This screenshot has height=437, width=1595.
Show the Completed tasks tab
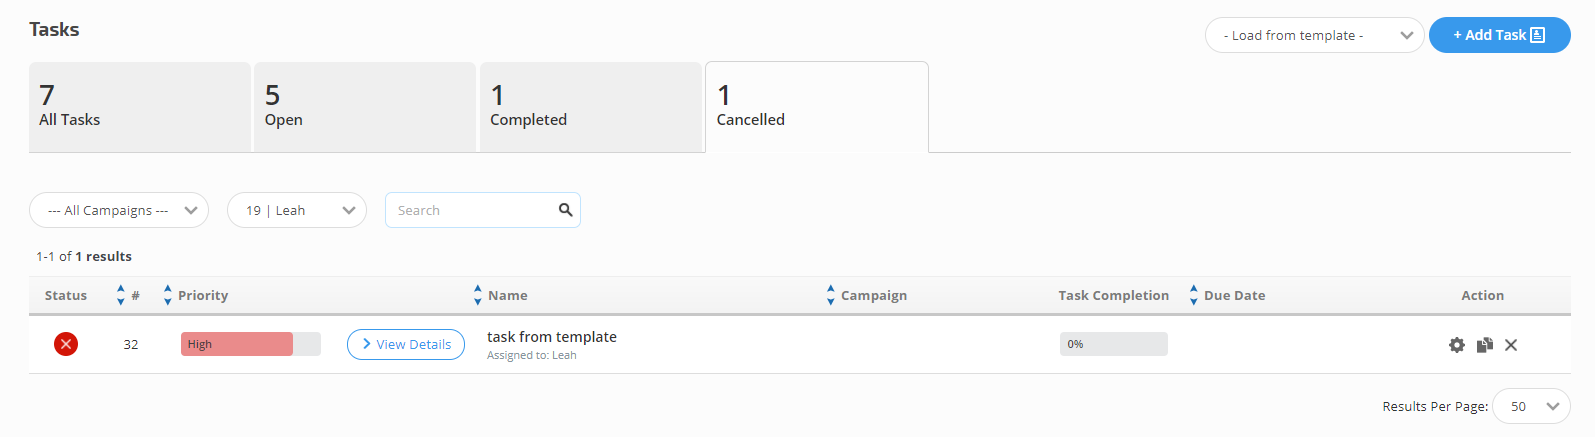pos(591,107)
